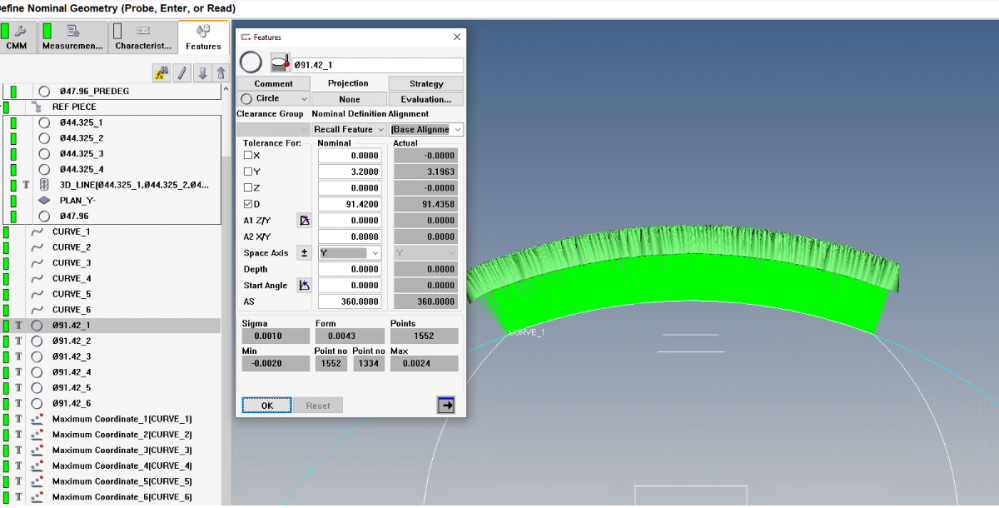The image size is (999, 508).
Task: Click the Start Angle icon button
Action: pyautogui.click(x=304, y=285)
